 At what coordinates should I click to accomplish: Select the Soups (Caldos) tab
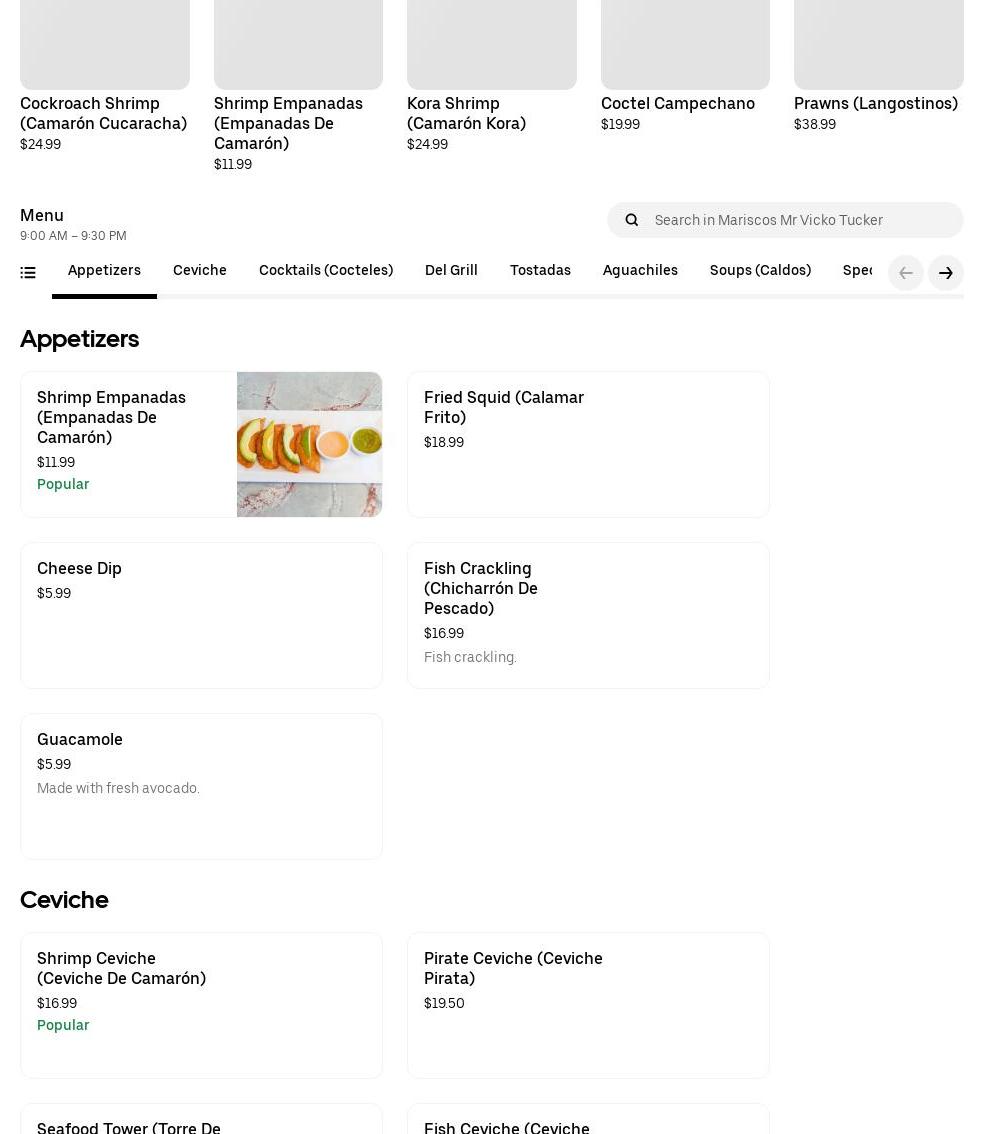760,270
